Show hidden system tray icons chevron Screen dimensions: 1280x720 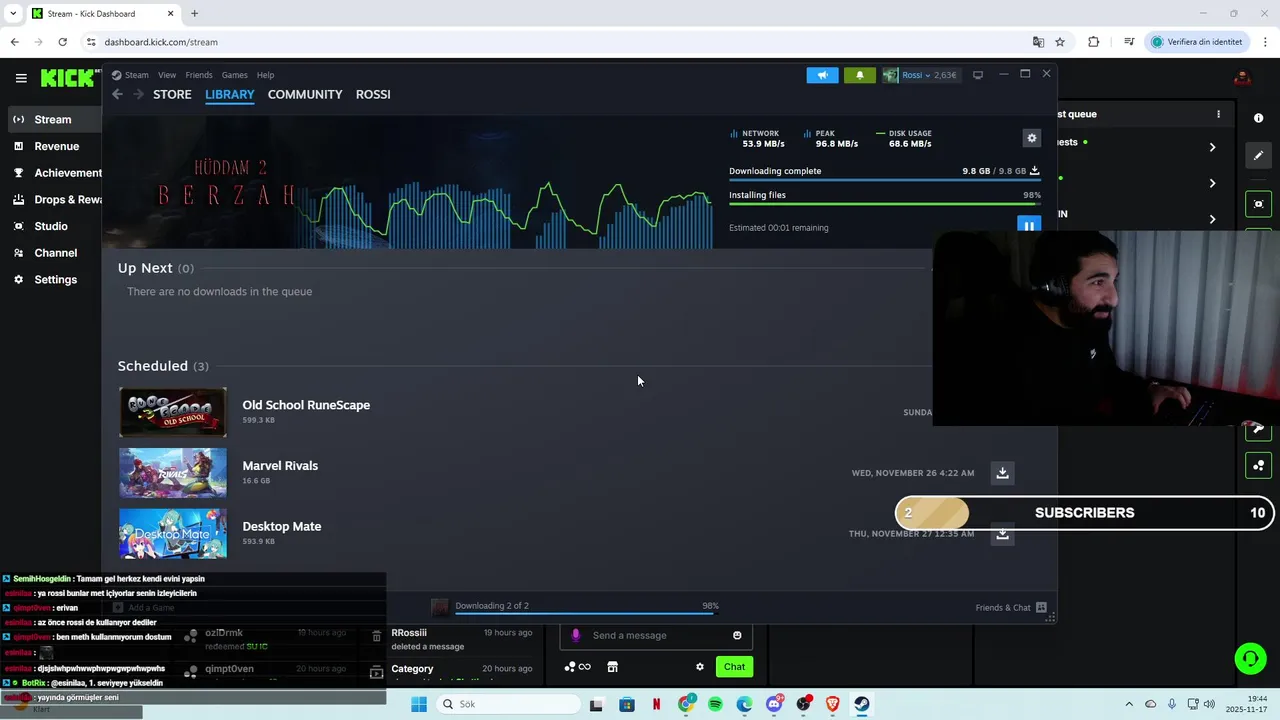pos(1129,704)
